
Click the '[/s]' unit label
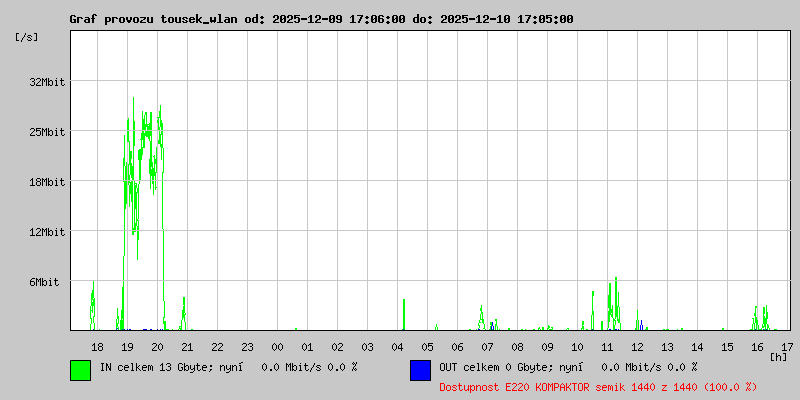(27, 37)
